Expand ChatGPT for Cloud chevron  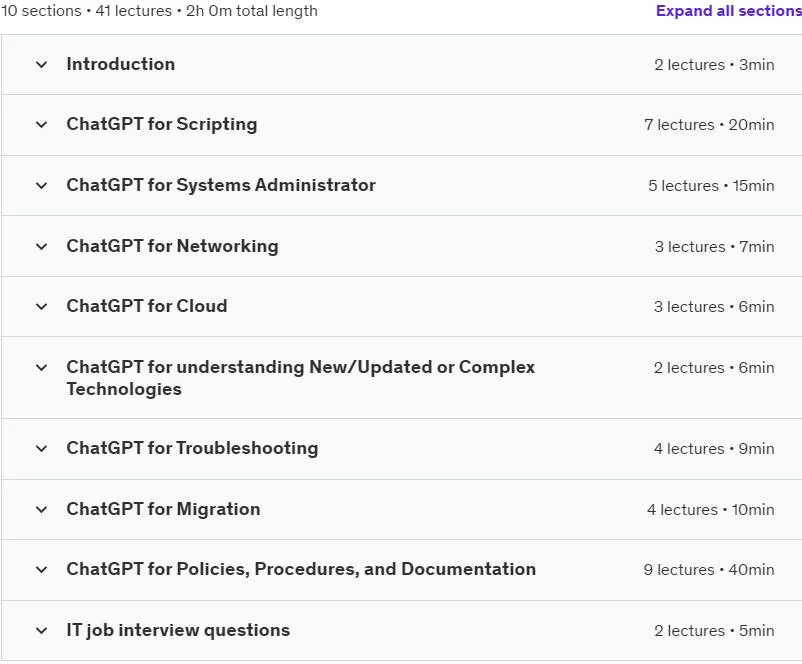point(41,307)
